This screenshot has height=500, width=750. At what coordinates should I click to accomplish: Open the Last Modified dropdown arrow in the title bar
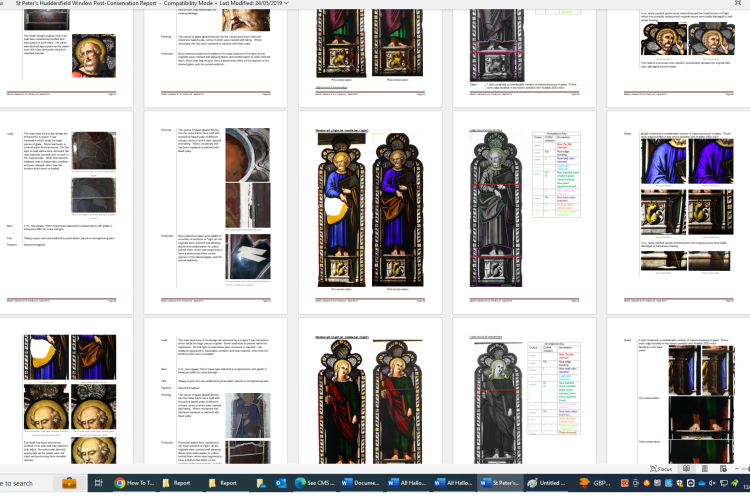[287, 3]
